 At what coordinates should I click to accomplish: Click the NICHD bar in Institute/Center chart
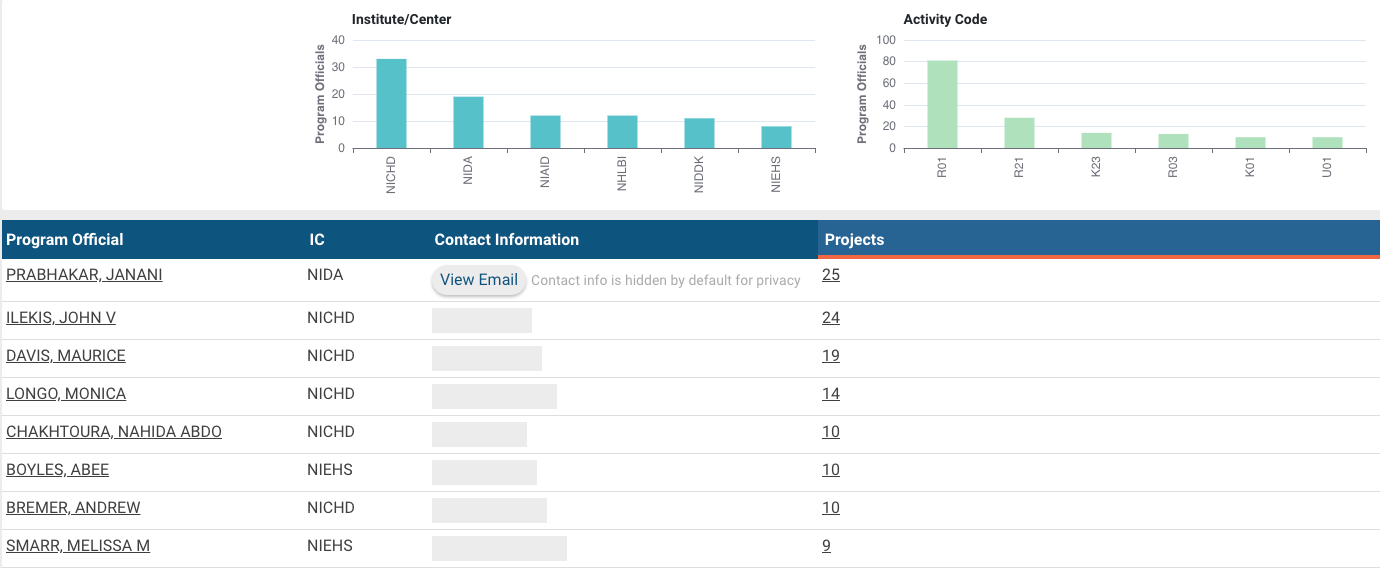[x=391, y=104]
